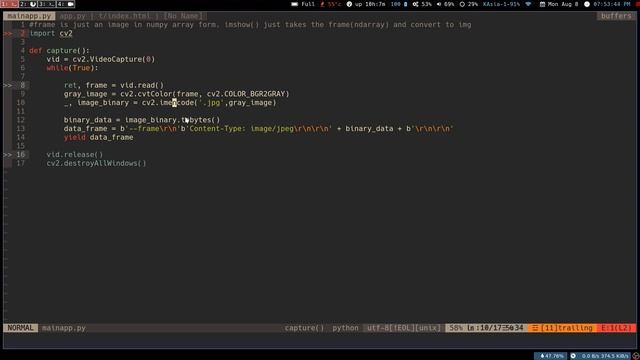The height and width of the screenshot is (360, 640).
Task: Click the uptime clock icon
Action: 349,4
